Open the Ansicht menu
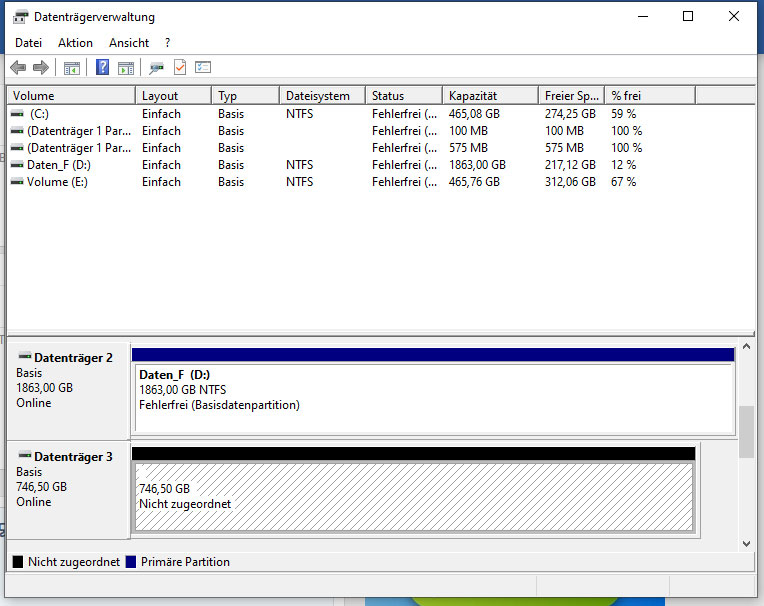 pos(129,43)
